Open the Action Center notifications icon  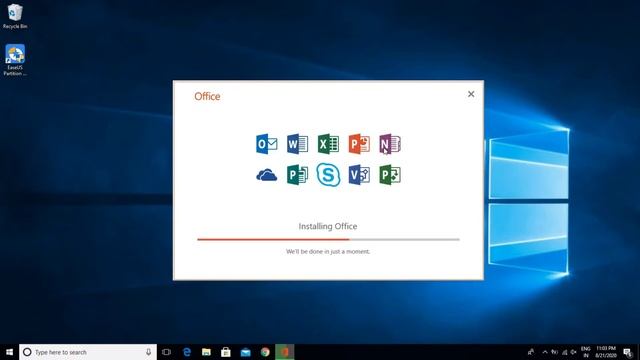coord(628,352)
